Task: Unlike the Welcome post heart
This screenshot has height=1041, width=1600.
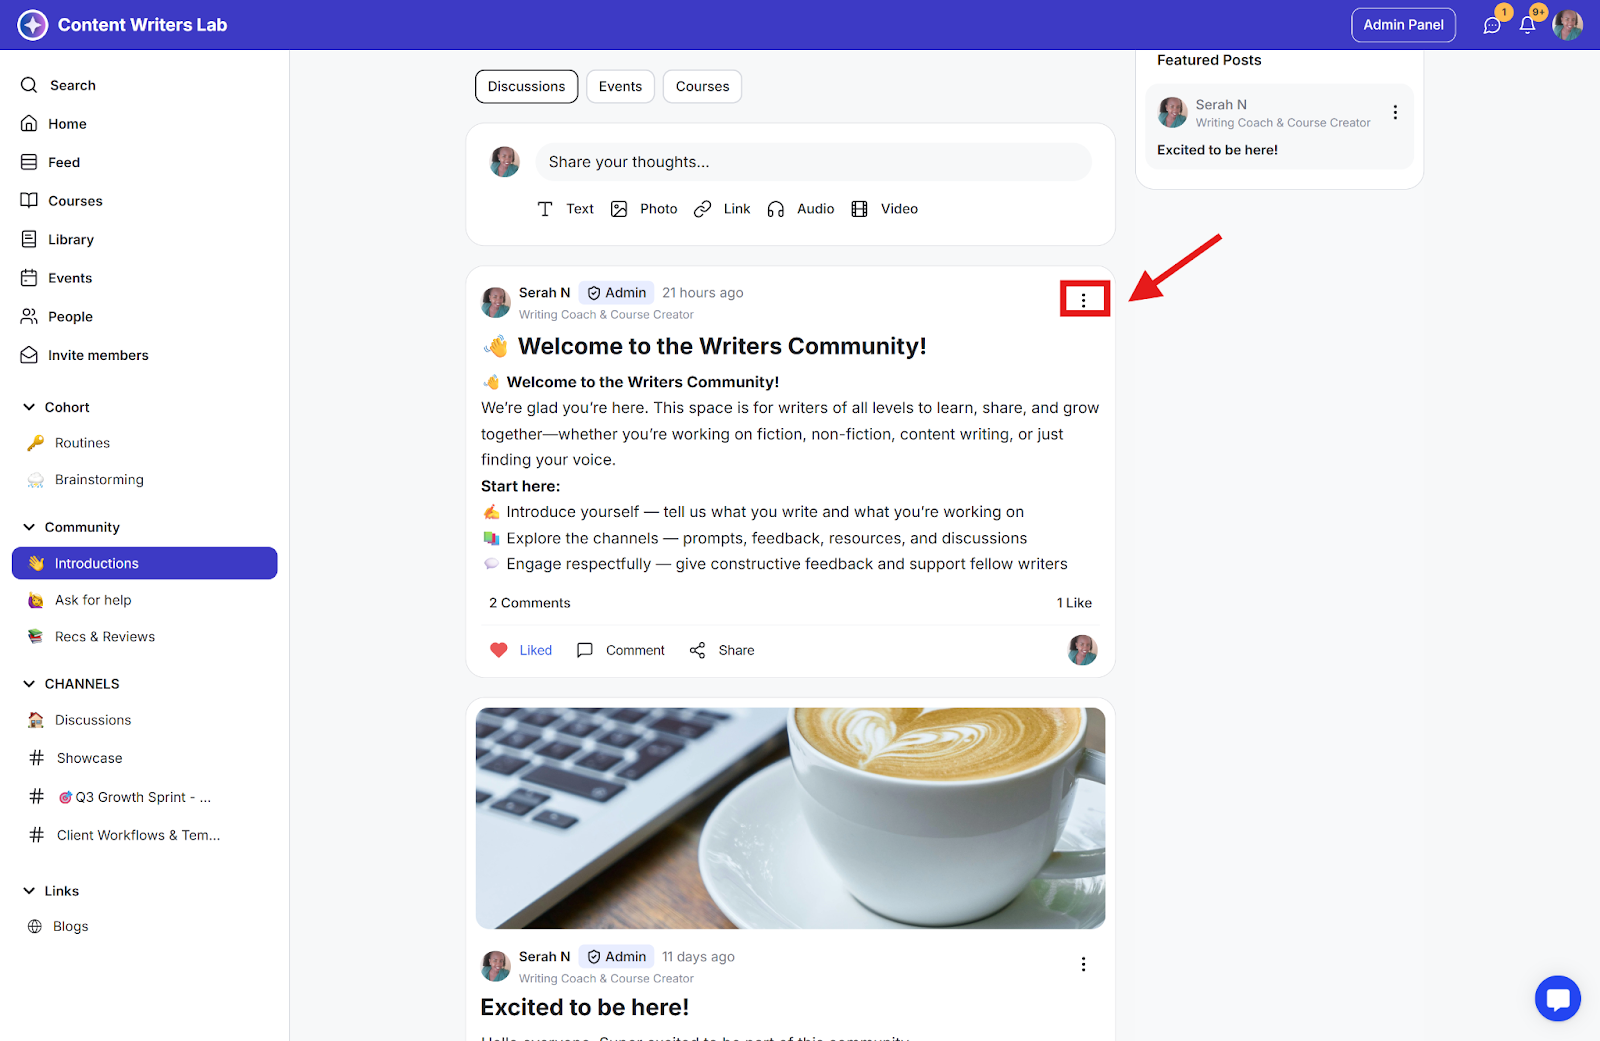Action: [x=499, y=650]
